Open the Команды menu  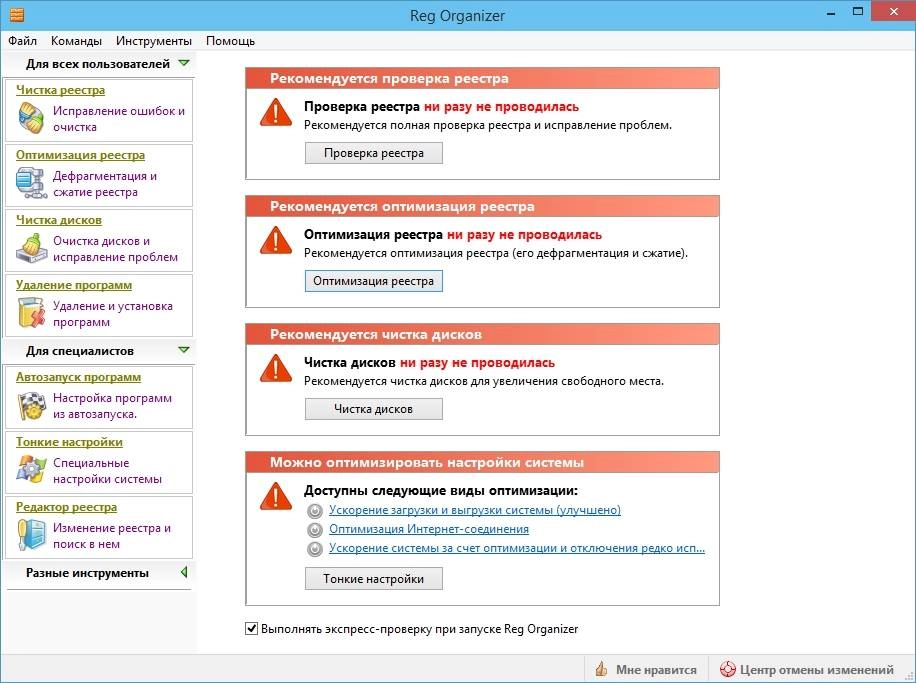76,41
